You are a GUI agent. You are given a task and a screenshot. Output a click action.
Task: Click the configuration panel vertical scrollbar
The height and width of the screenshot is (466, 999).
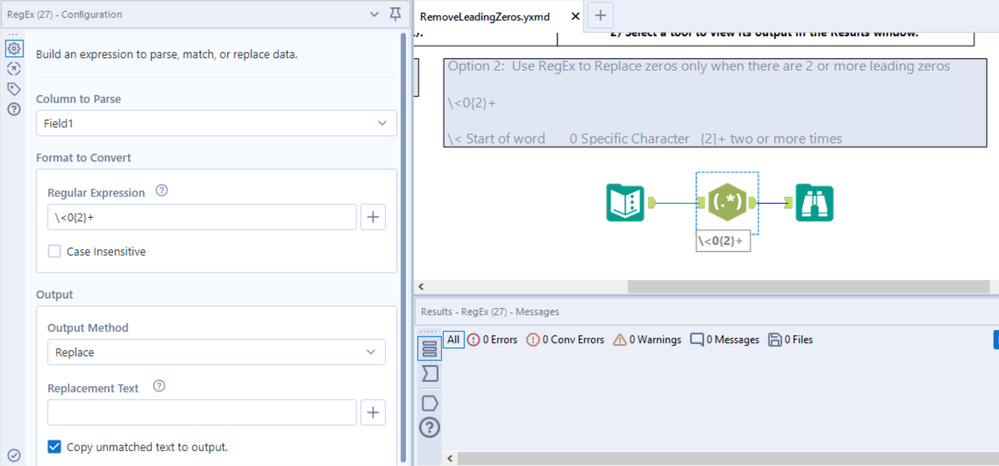tap(403, 247)
